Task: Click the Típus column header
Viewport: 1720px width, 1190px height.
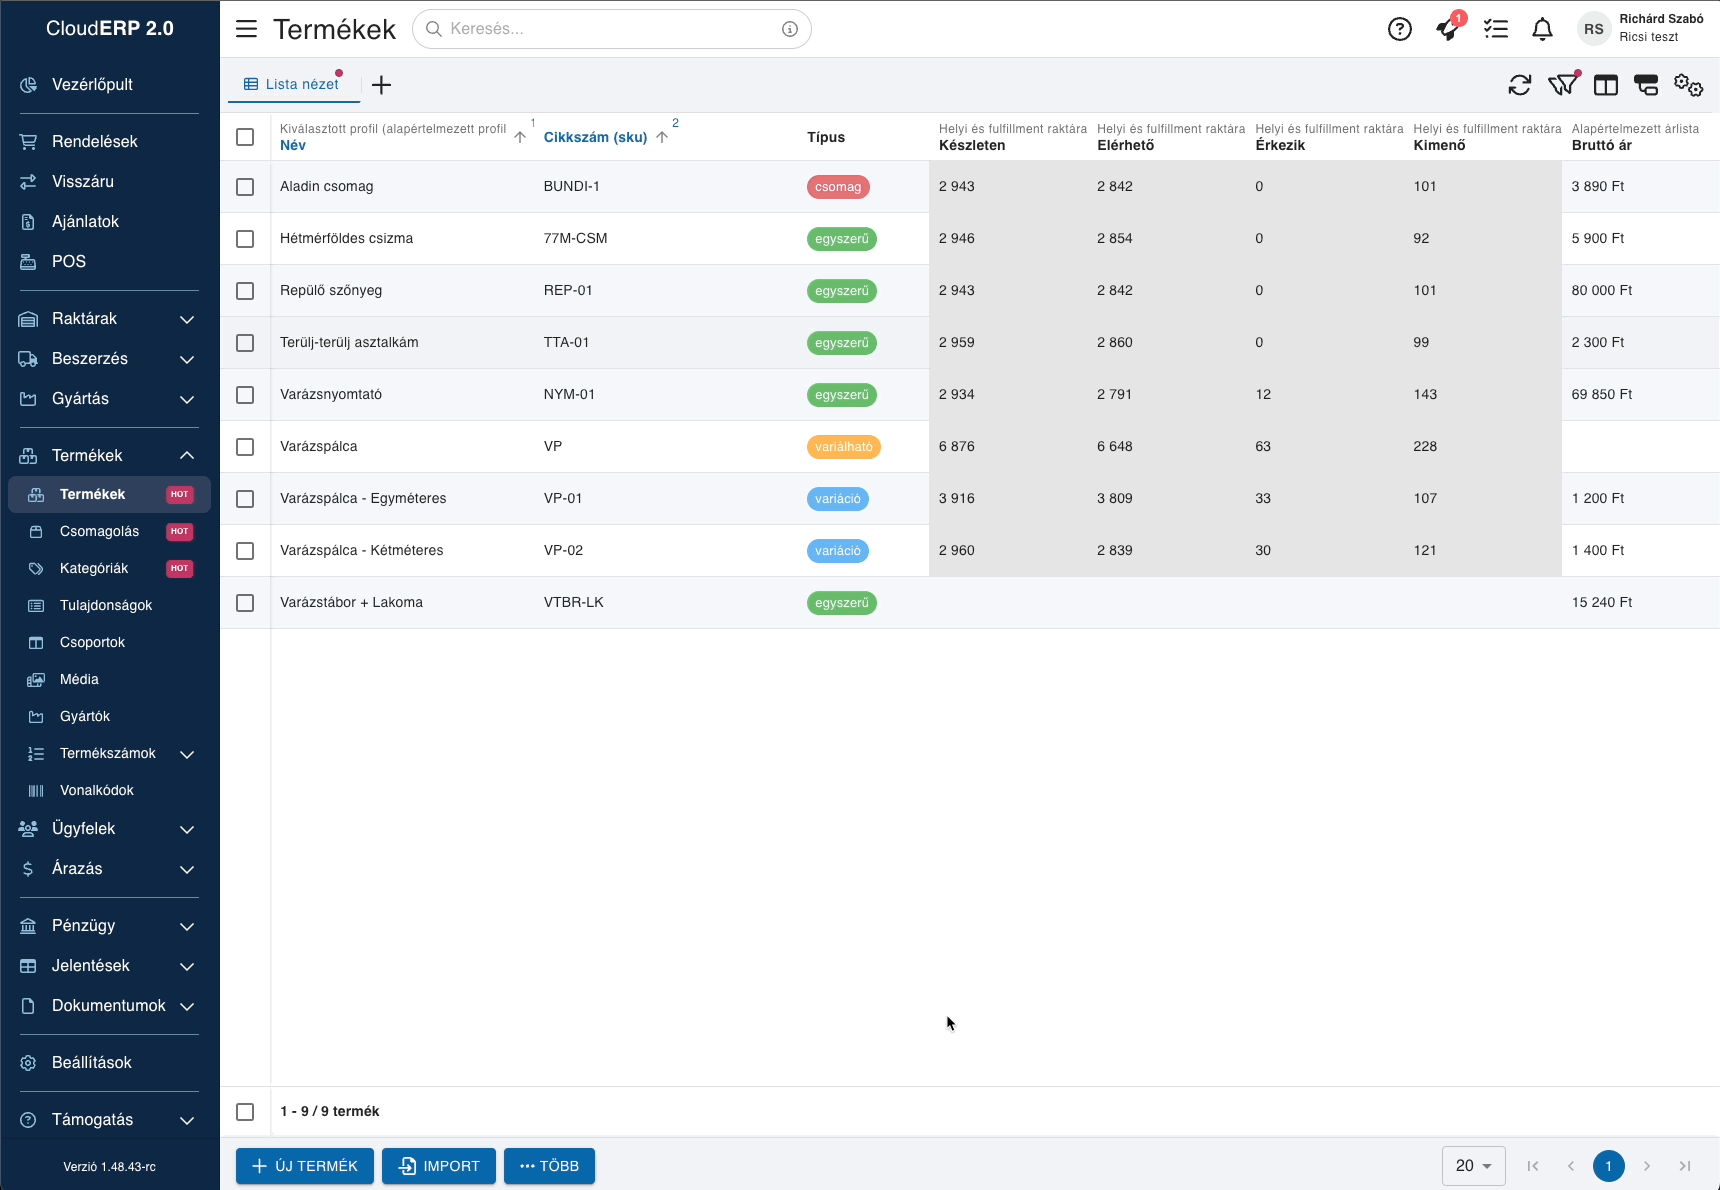Action: click(x=826, y=137)
